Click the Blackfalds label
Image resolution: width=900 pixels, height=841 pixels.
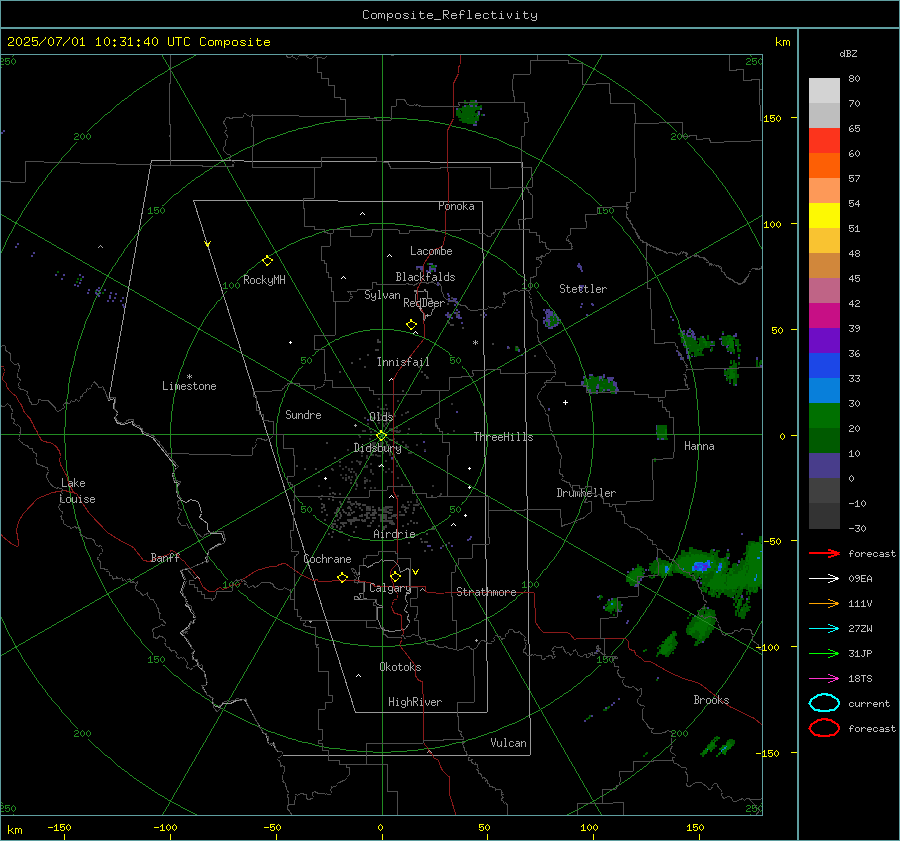click(425, 277)
